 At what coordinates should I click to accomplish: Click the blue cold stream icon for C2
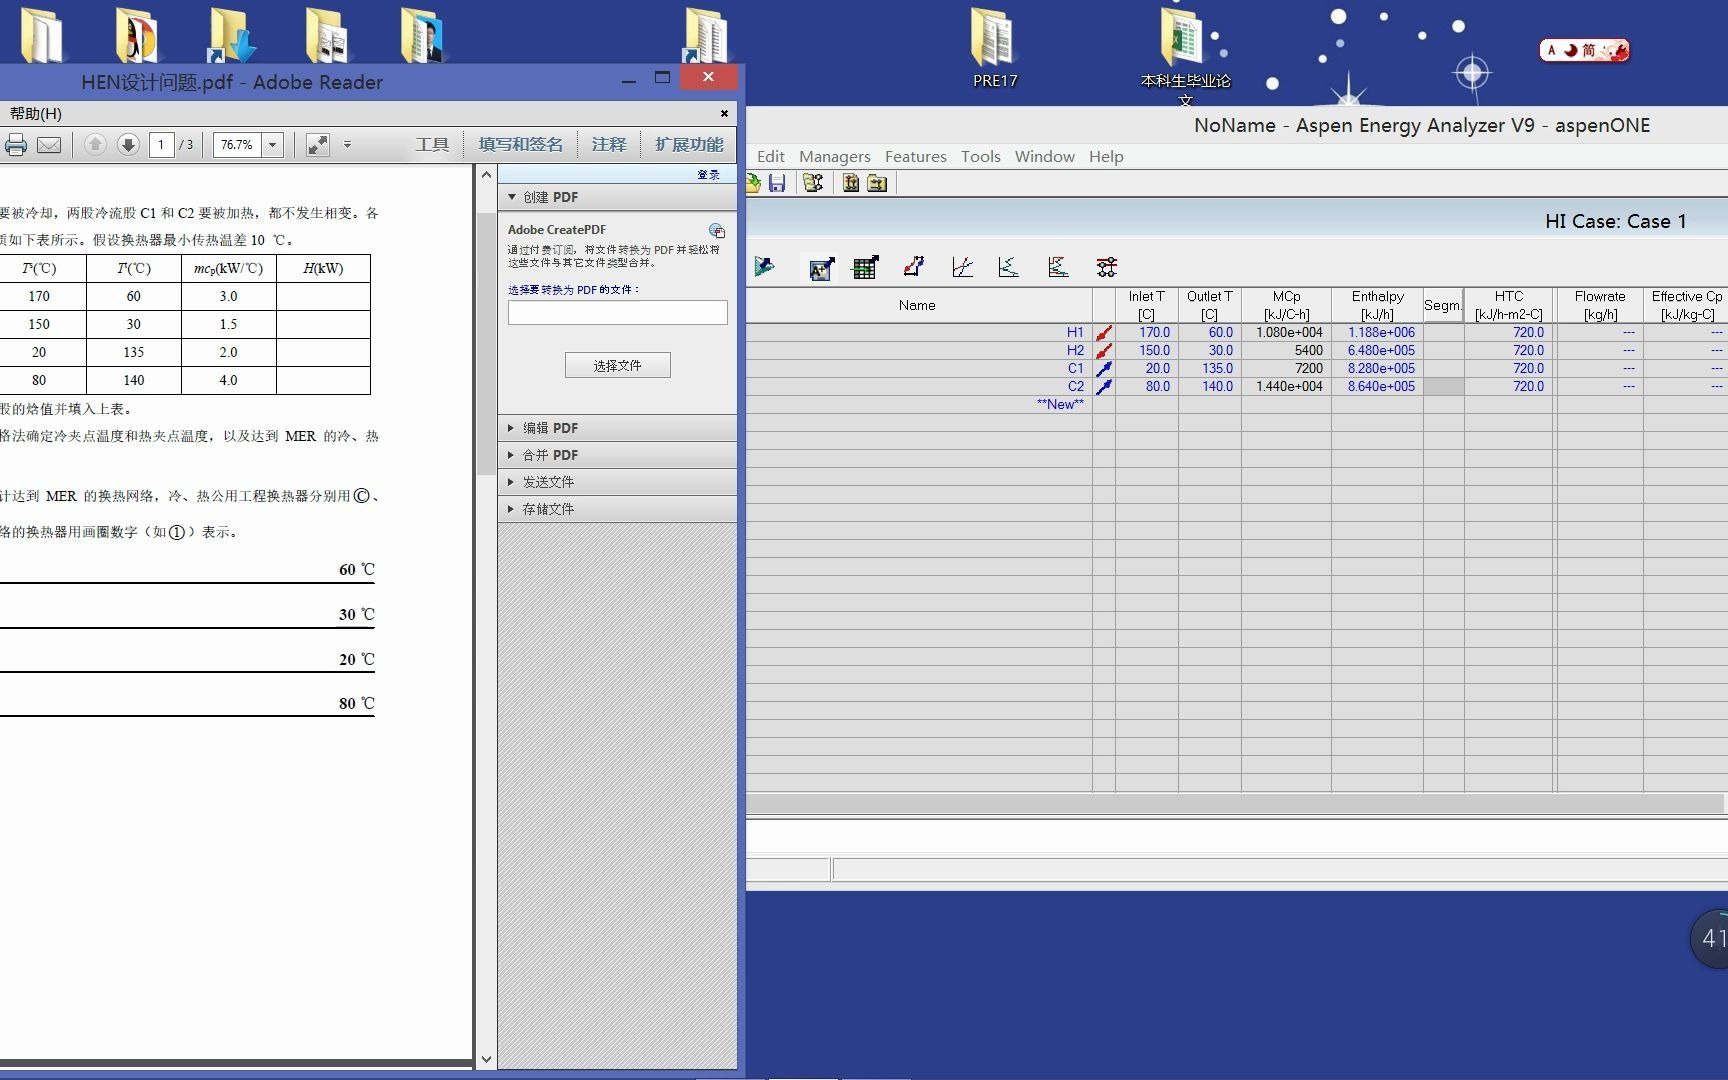point(1104,387)
